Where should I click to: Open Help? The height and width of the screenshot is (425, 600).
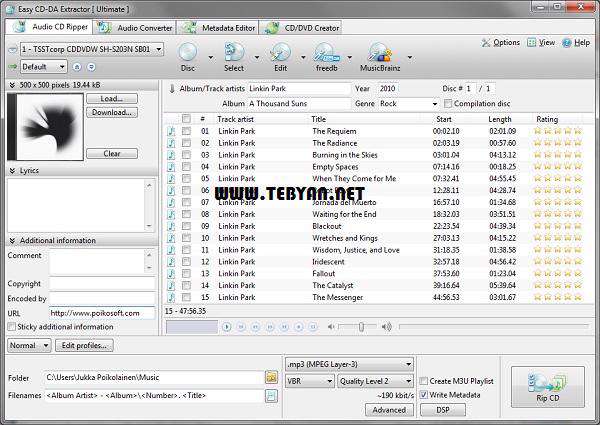pyautogui.click(x=576, y=42)
